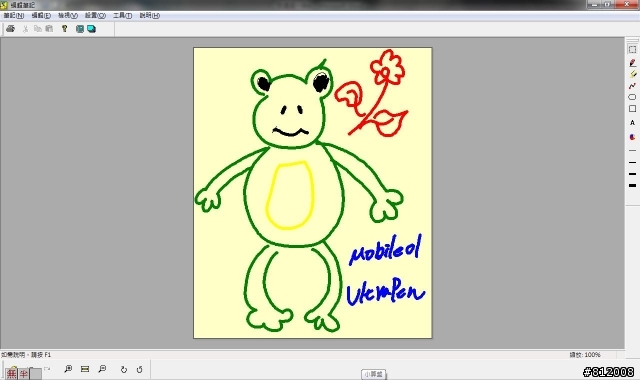Click the red 無 input method indicator
This screenshot has width=640, height=380.
point(11,374)
